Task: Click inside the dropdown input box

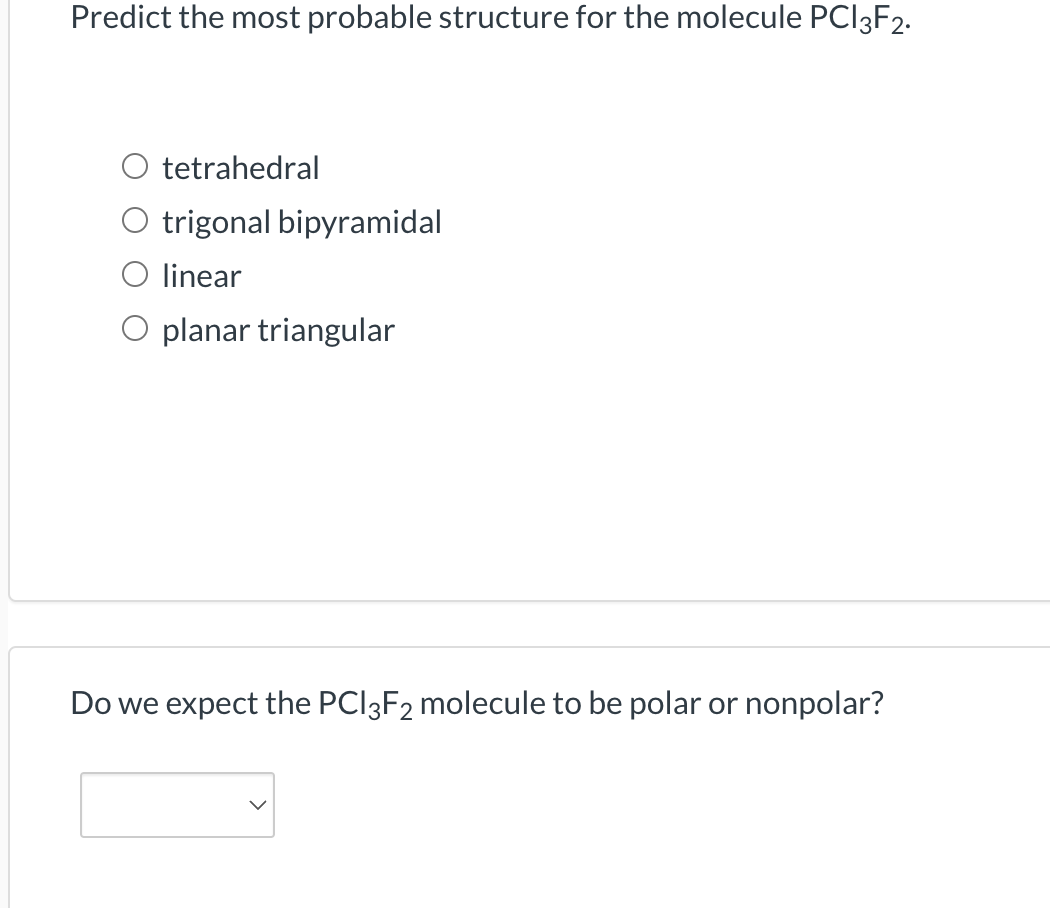Action: [160, 805]
